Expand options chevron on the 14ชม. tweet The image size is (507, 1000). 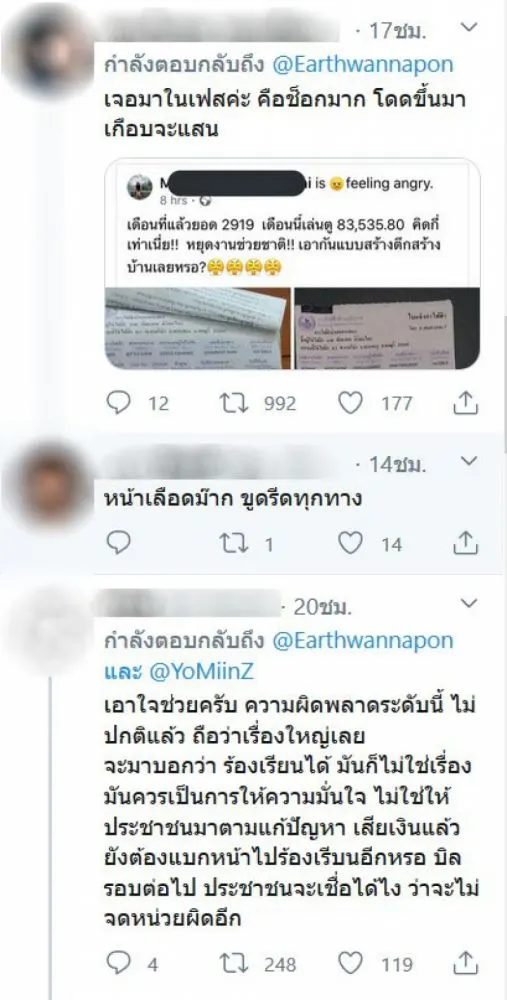coord(469,460)
